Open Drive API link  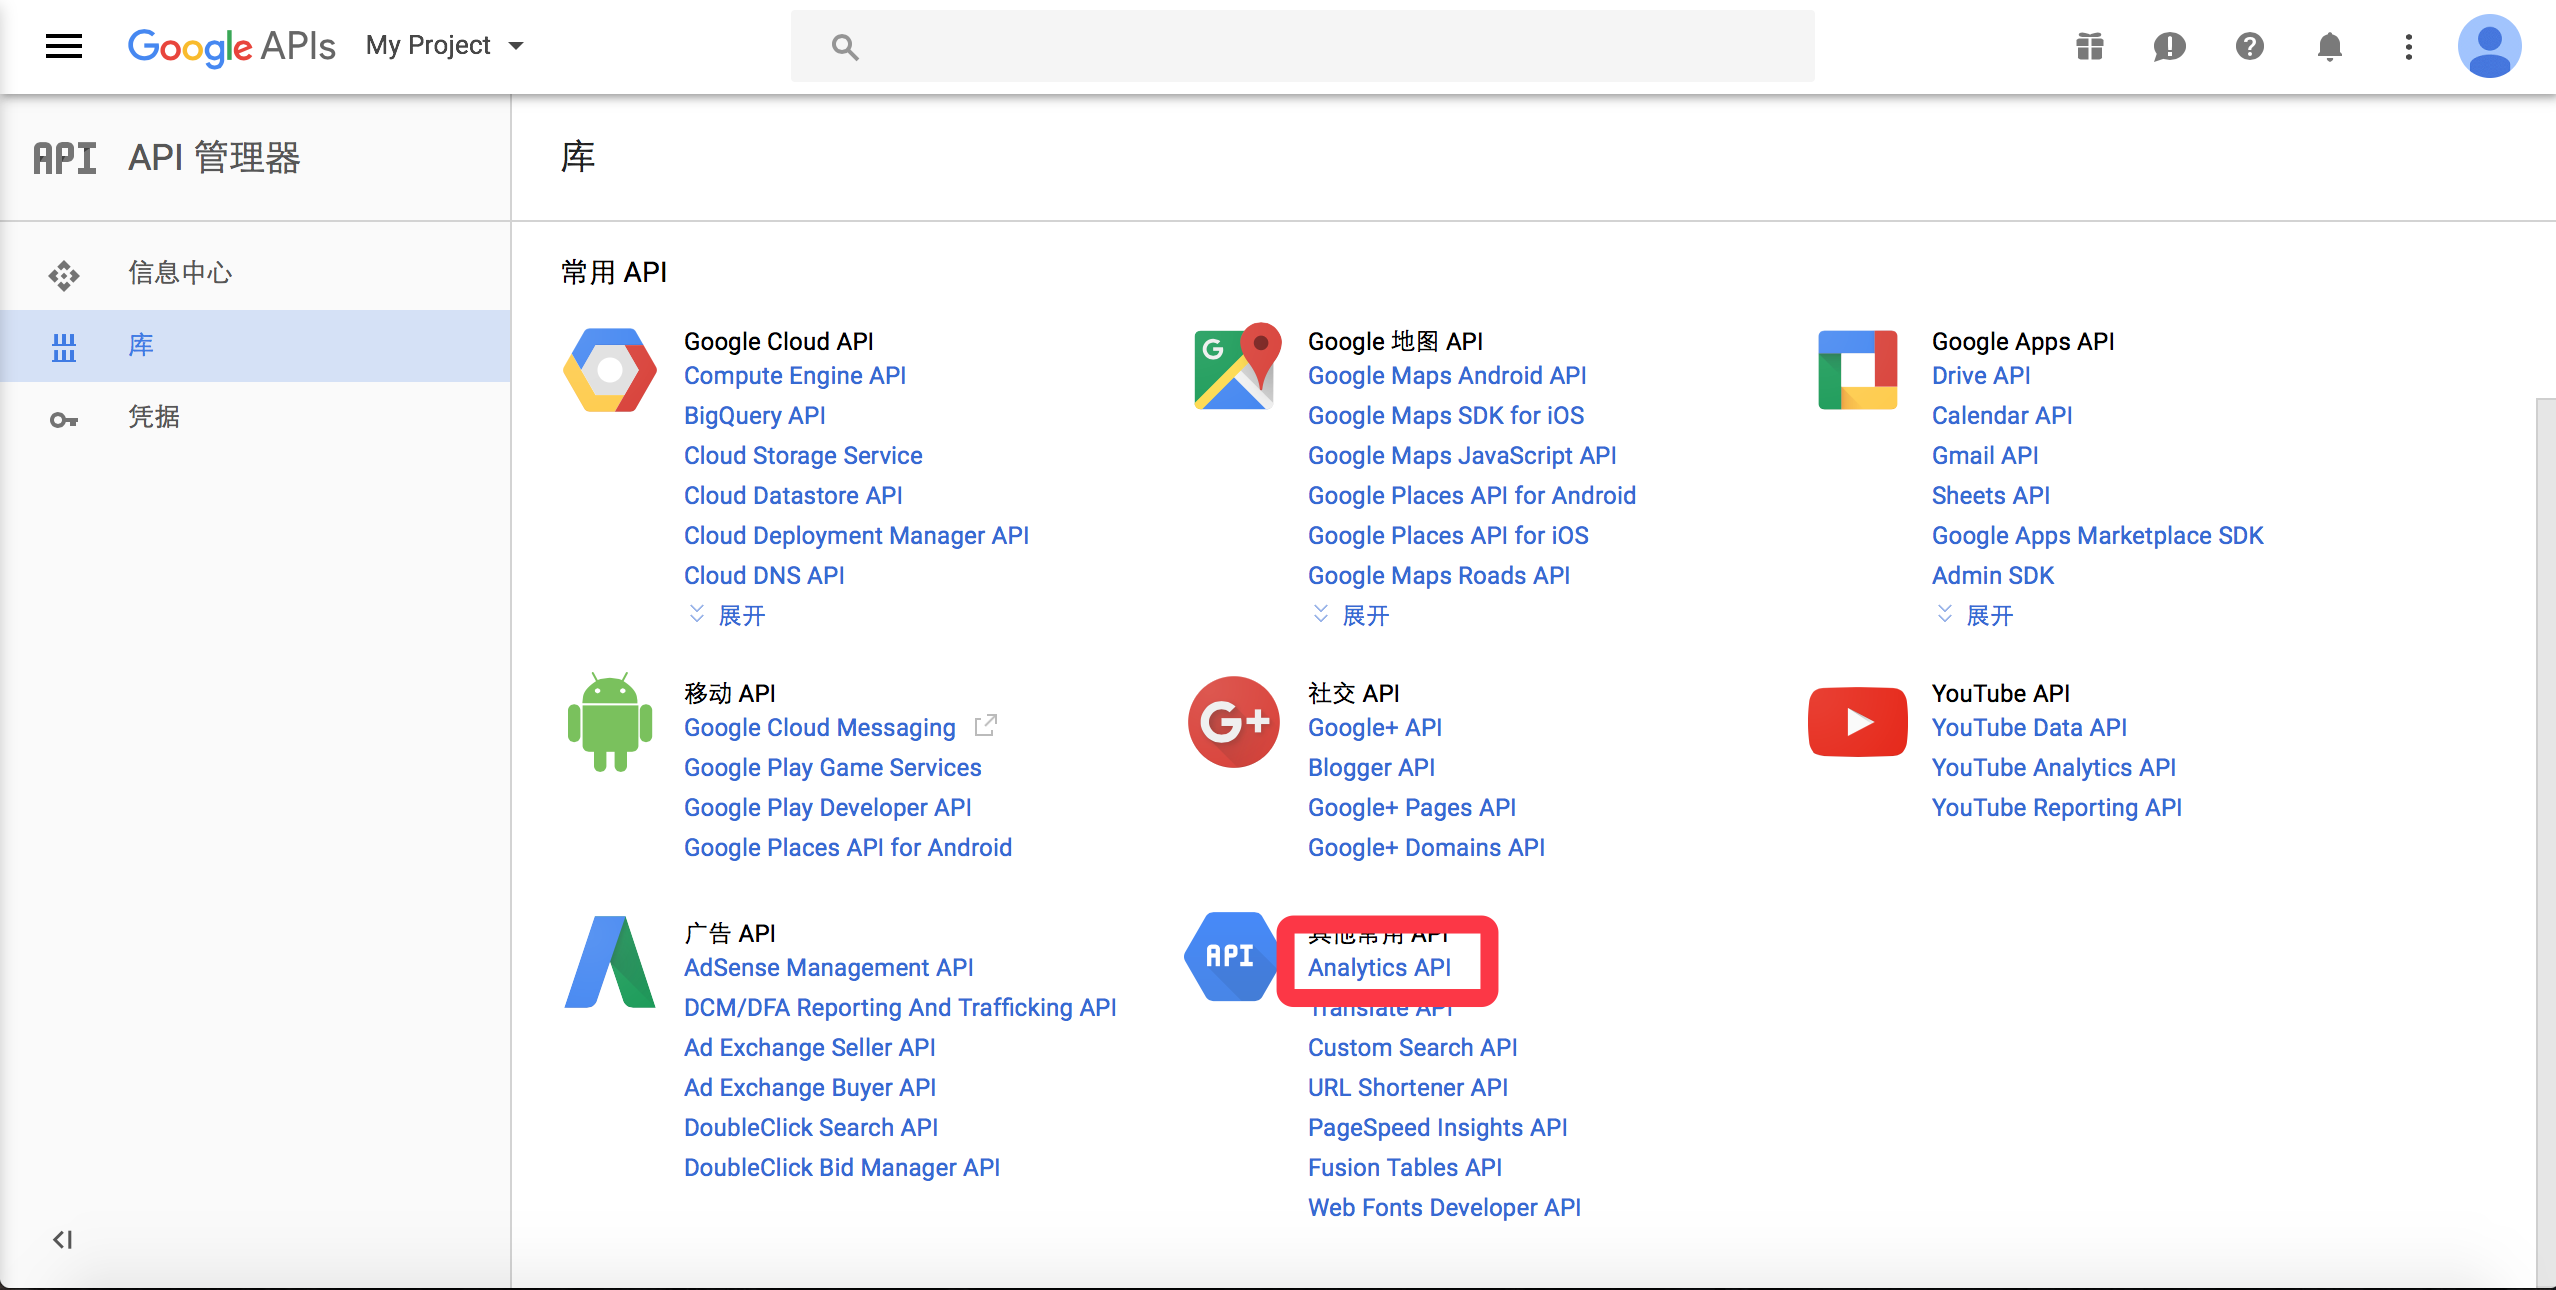(x=1981, y=375)
